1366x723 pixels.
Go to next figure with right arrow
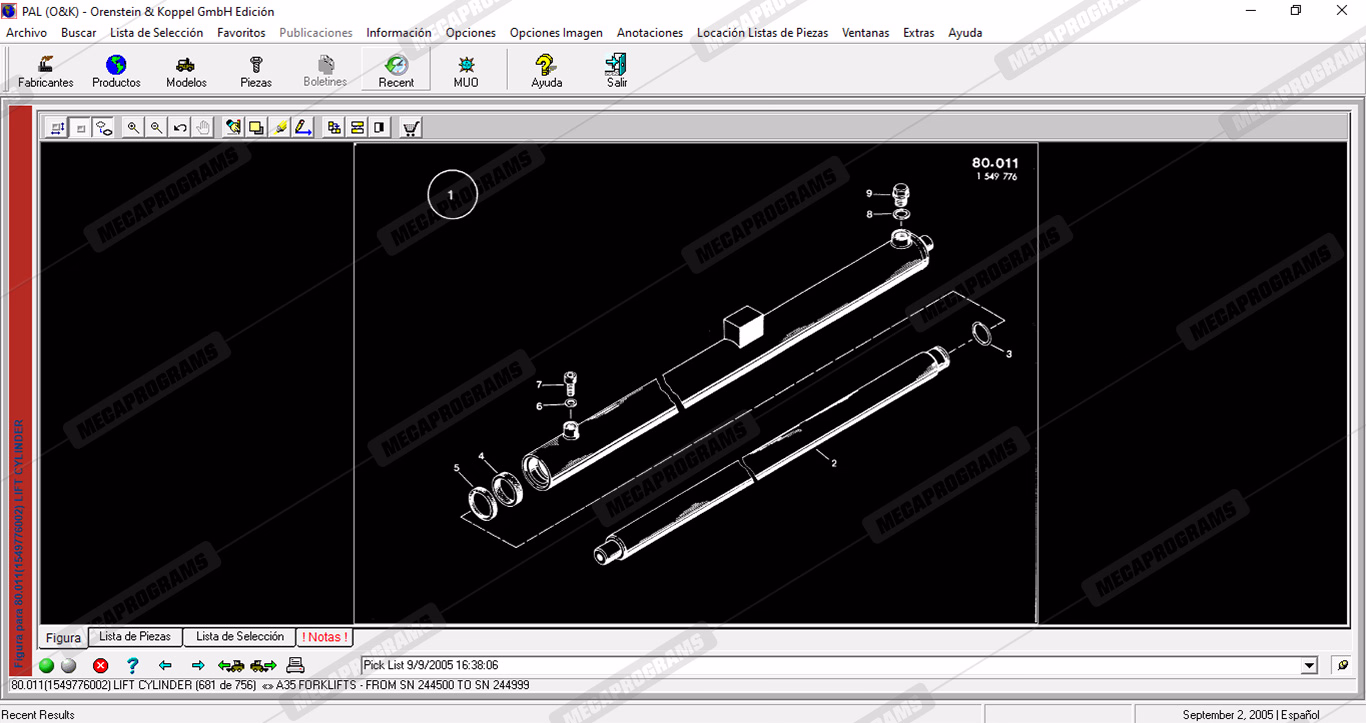coord(198,665)
